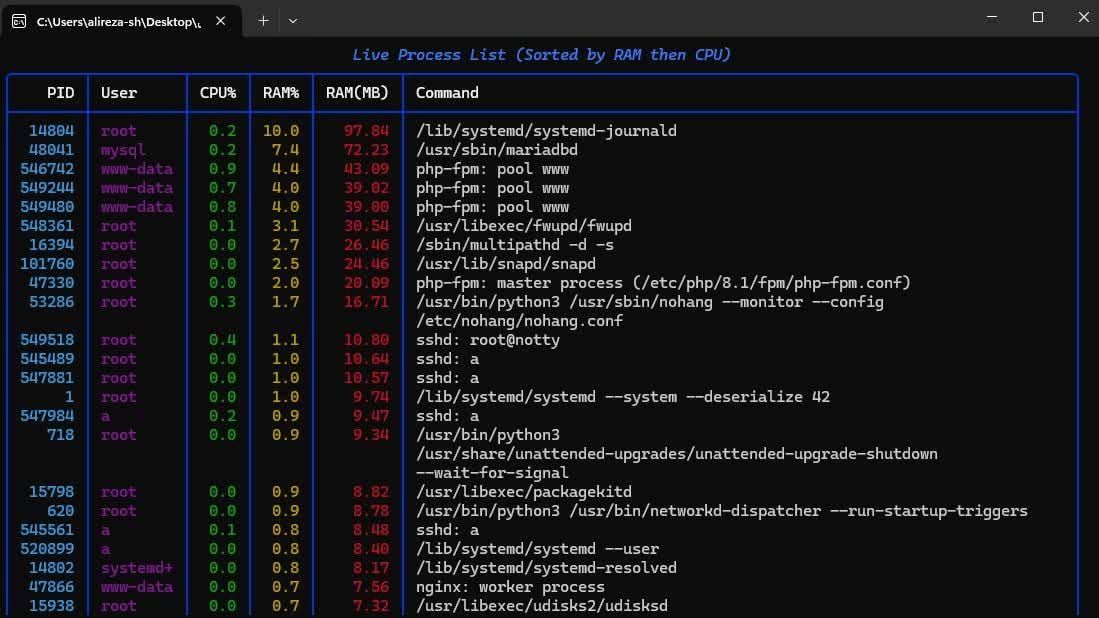Select PID 48041
The width and height of the screenshot is (1099, 618).
tap(51, 150)
